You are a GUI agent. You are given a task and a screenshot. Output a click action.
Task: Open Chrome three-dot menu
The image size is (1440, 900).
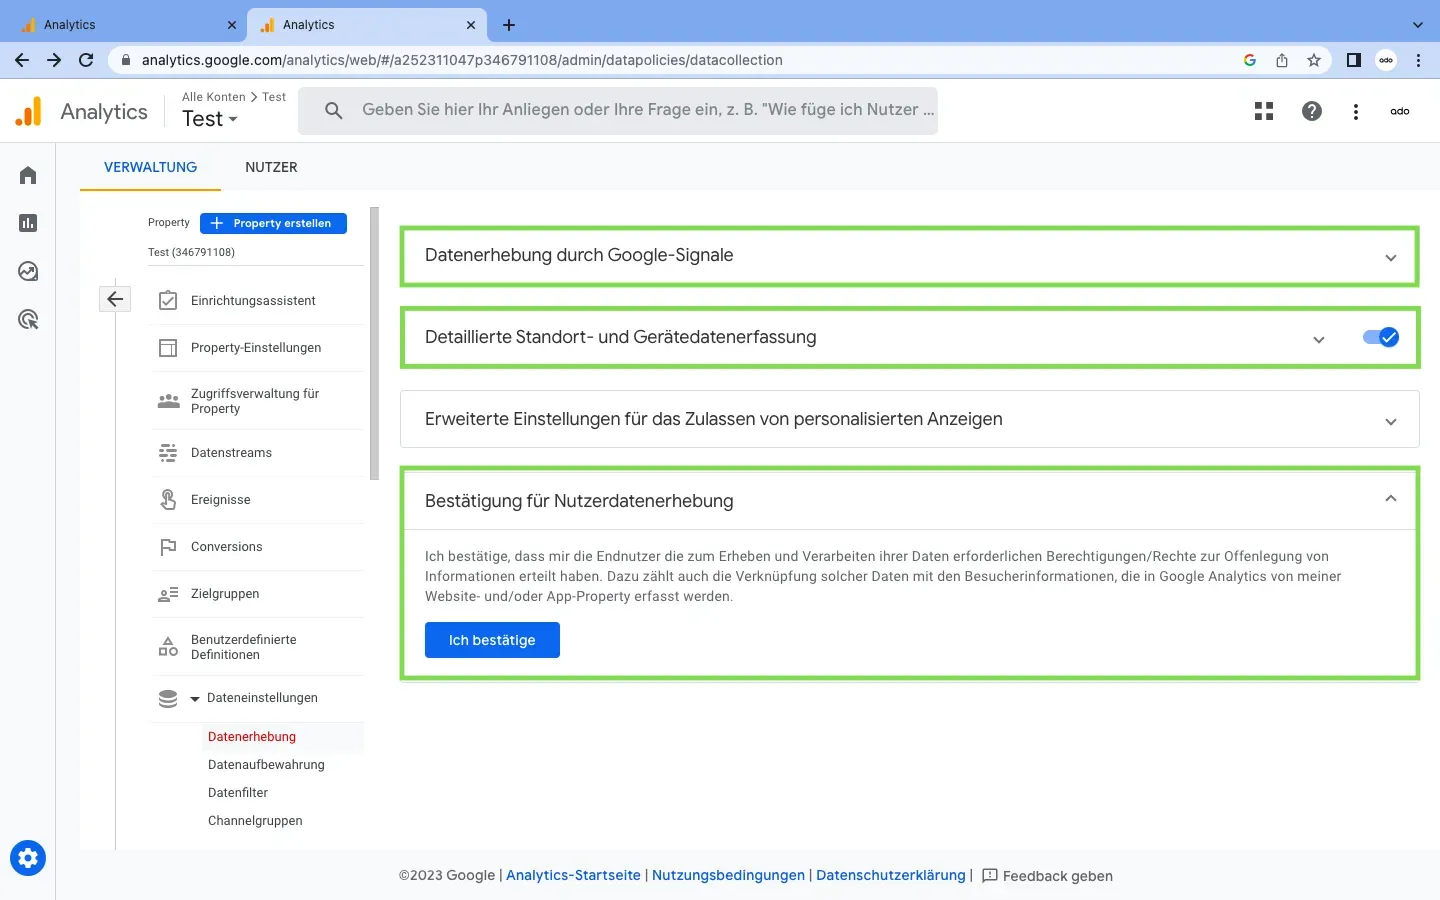1418,60
